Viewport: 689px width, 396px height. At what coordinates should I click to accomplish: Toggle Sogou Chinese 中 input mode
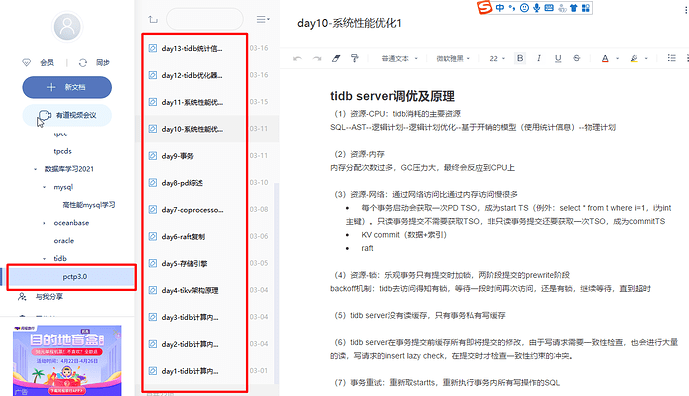tap(500, 8)
